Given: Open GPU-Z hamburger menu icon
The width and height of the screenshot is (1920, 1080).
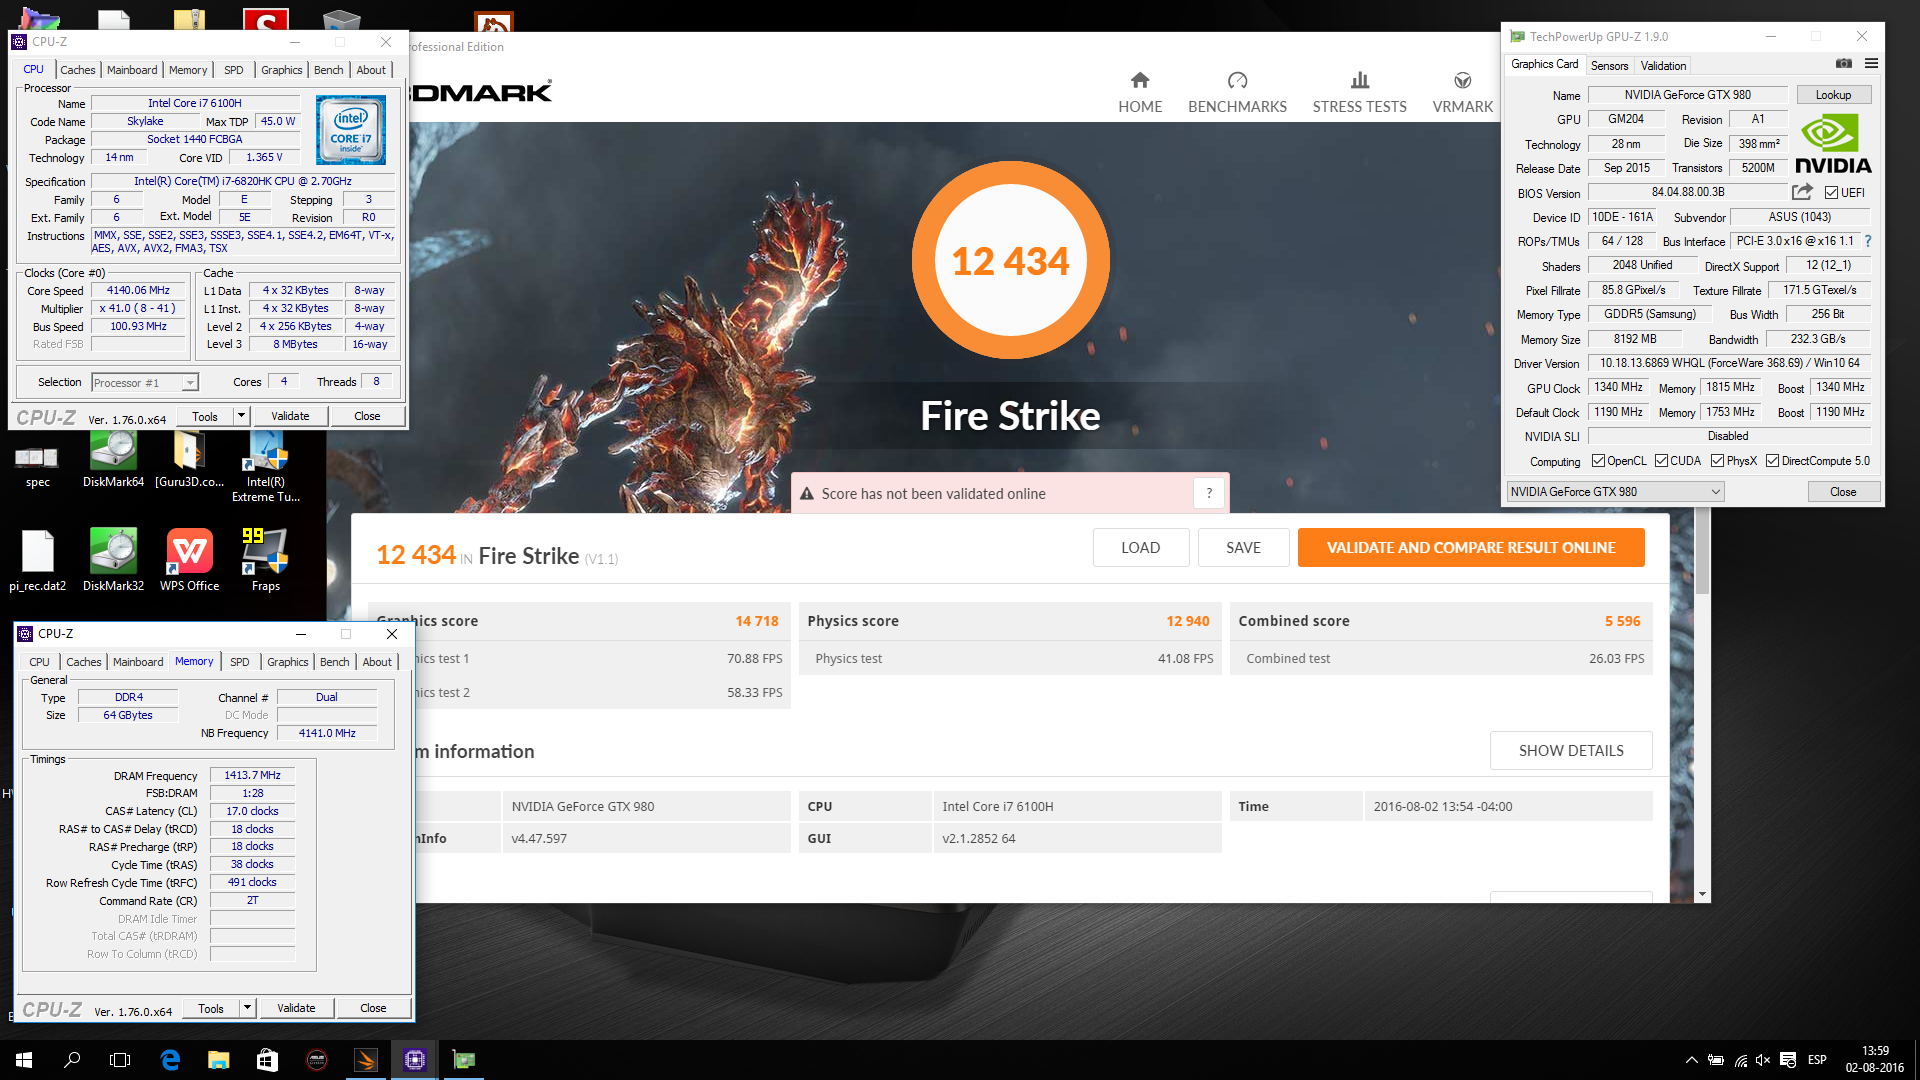Looking at the screenshot, I should (1871, 64).
